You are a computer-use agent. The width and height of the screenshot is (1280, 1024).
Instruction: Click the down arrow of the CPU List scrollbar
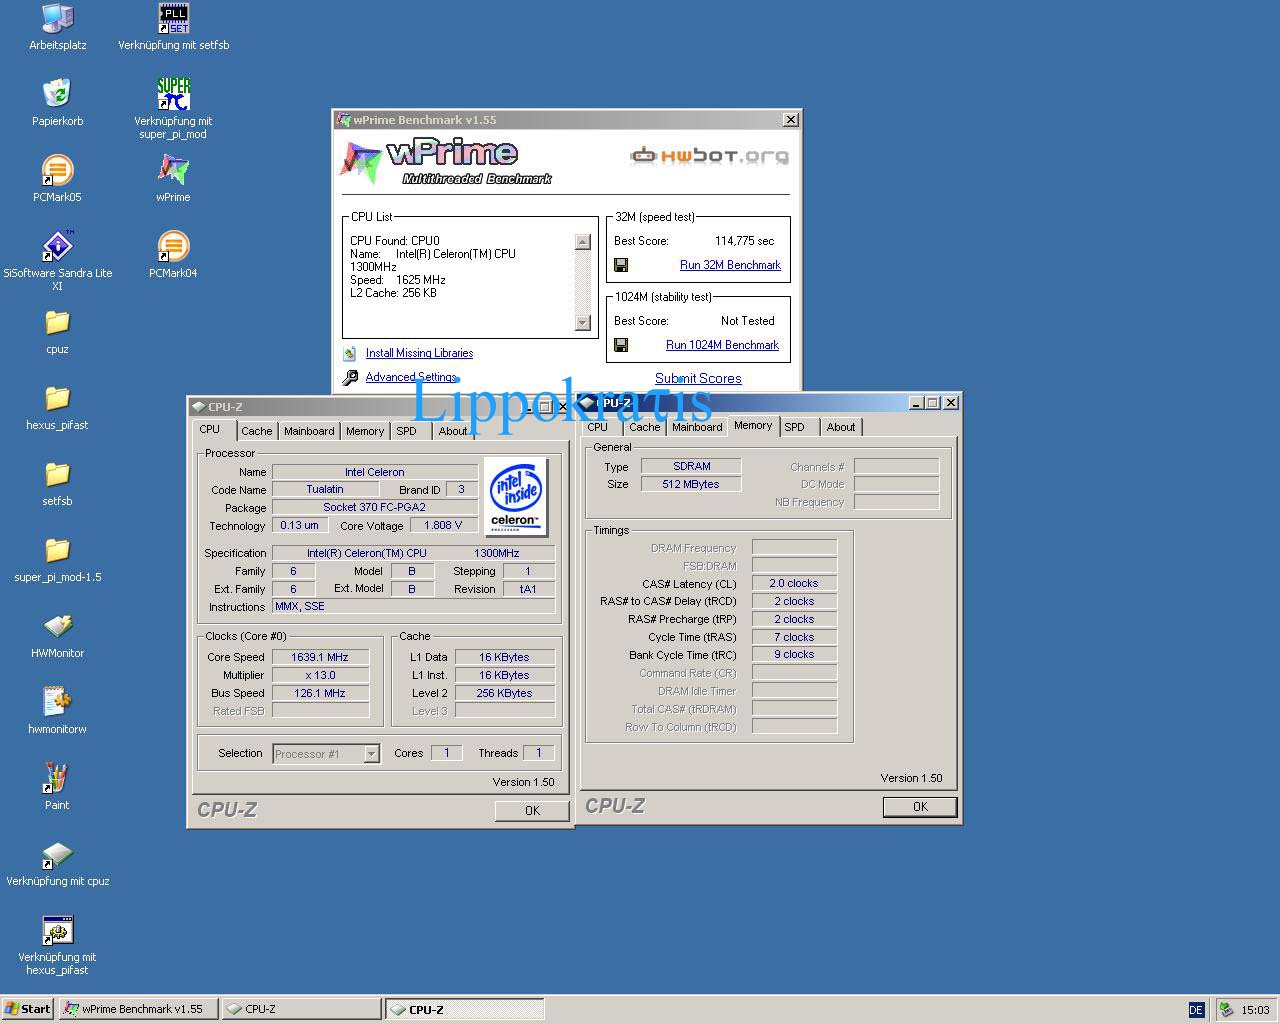pyautogui.click(x=583, y=322)
